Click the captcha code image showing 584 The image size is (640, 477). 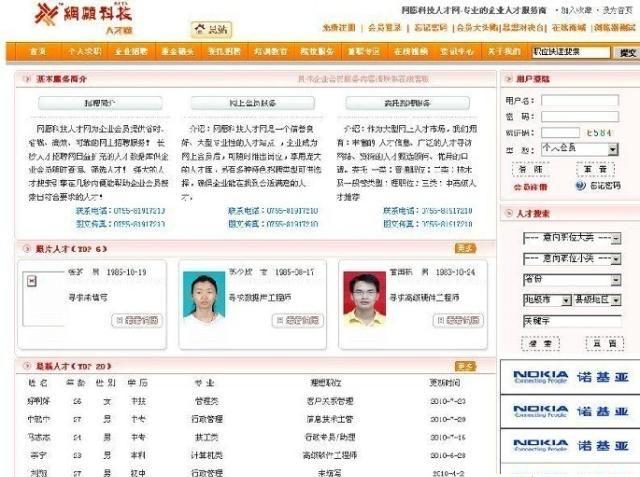[x=598, y=133]
